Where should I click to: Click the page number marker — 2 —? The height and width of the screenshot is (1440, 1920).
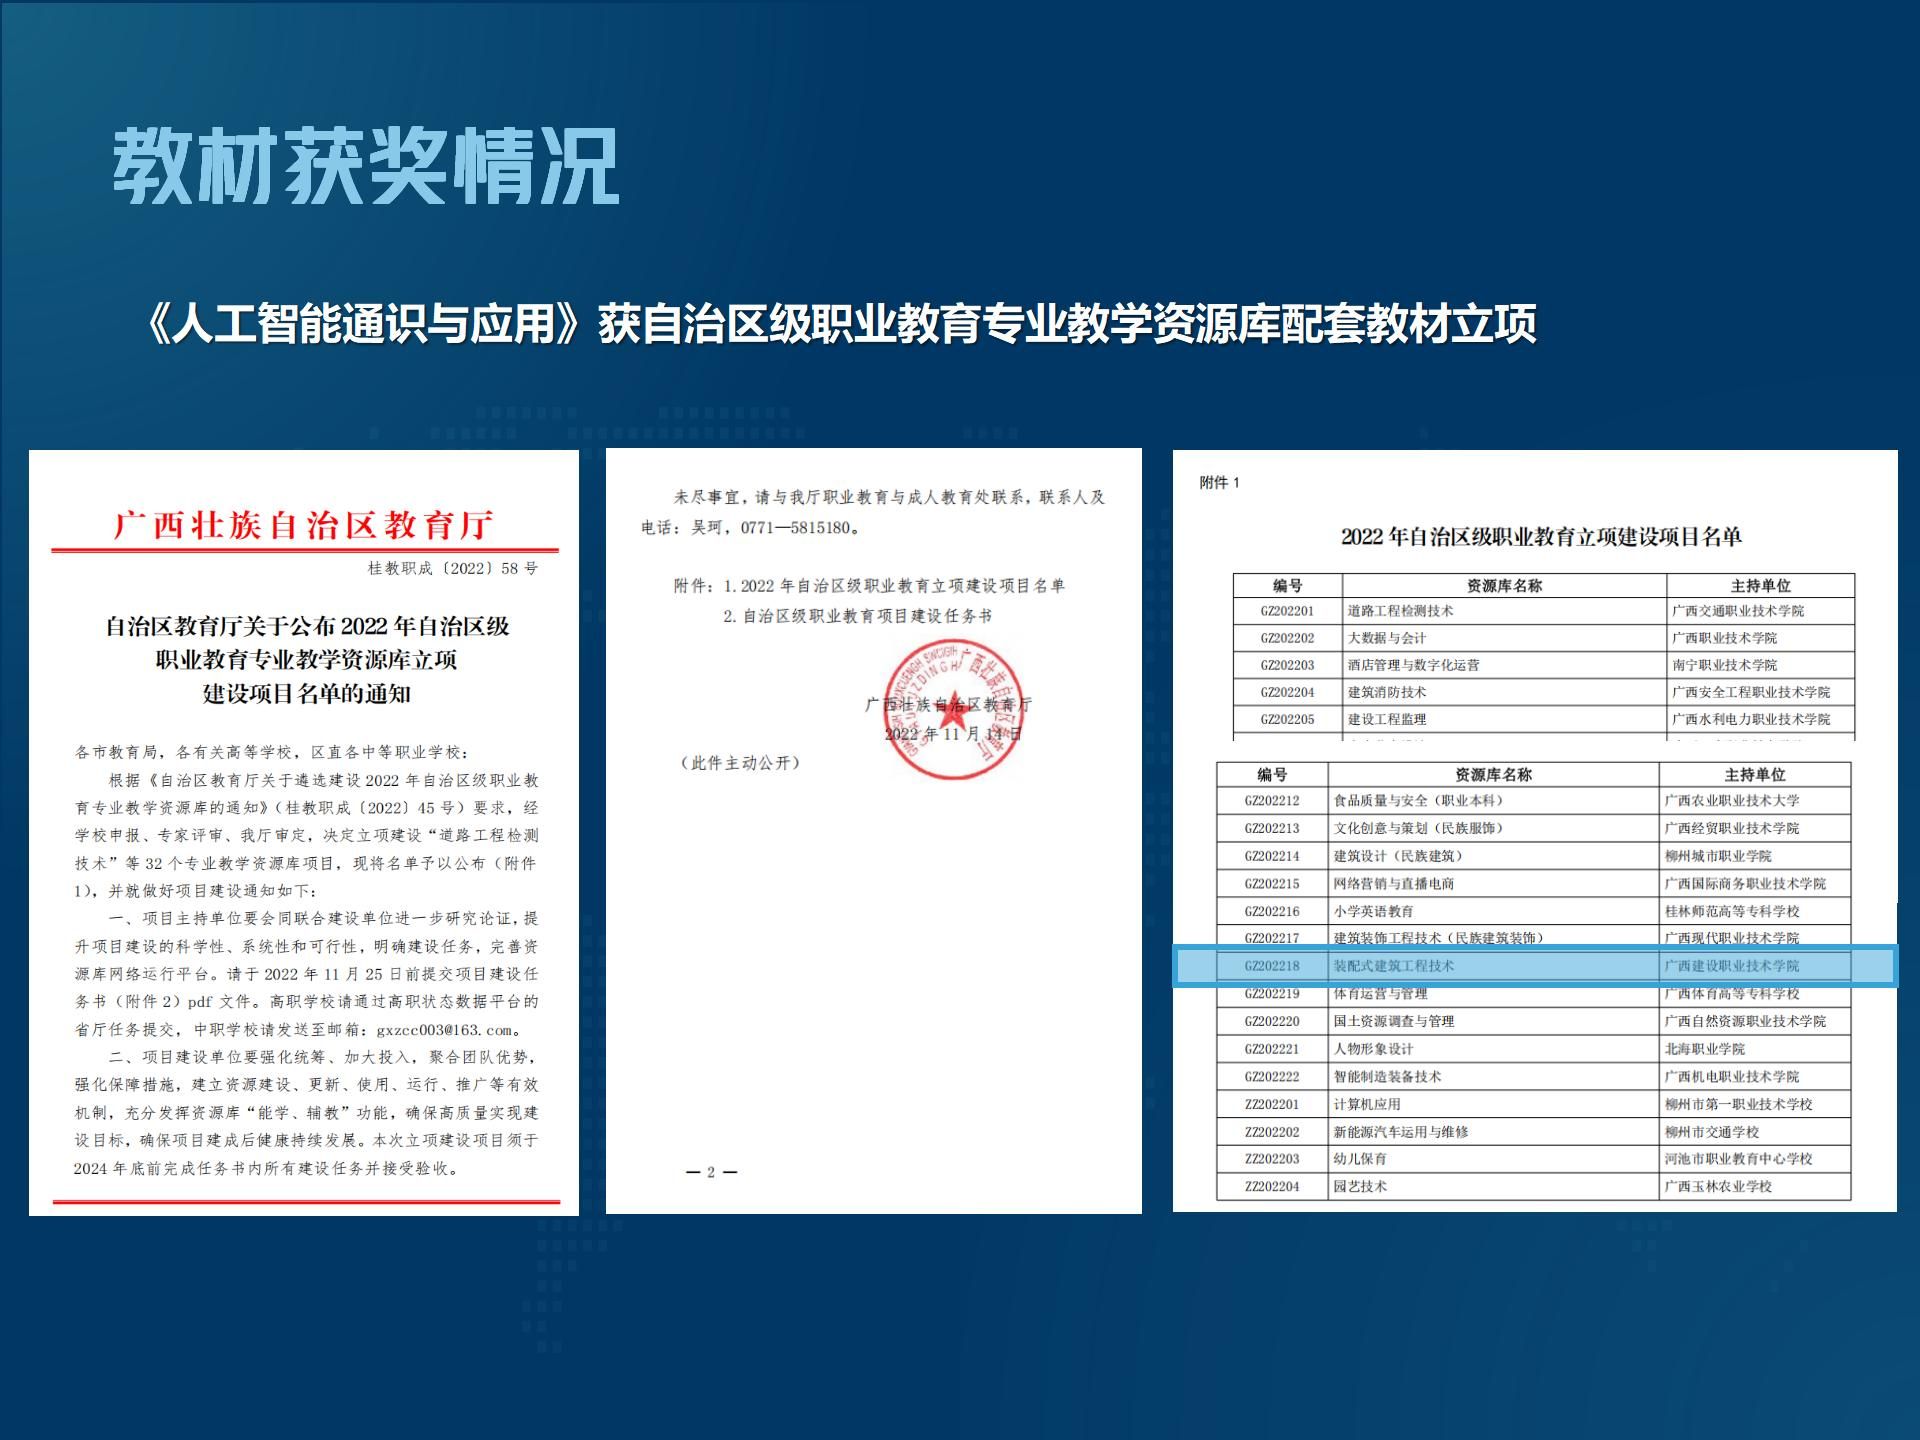pyautogui.click(x=711, y=1172)
